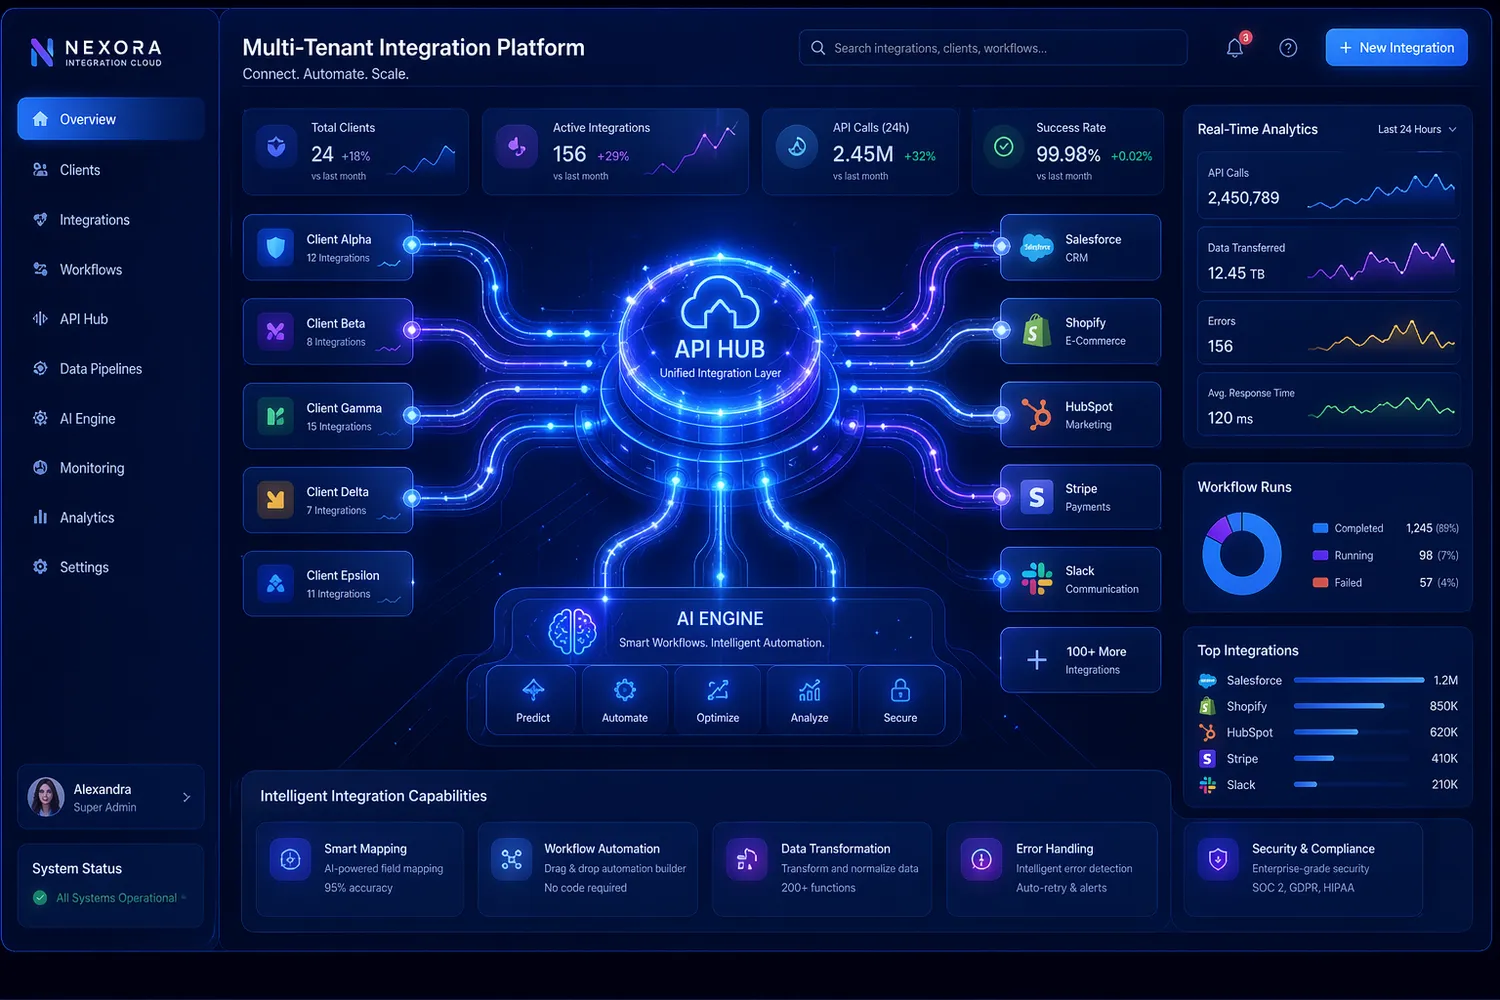Click 'Running' in Workflow Runs legend

1354,556
